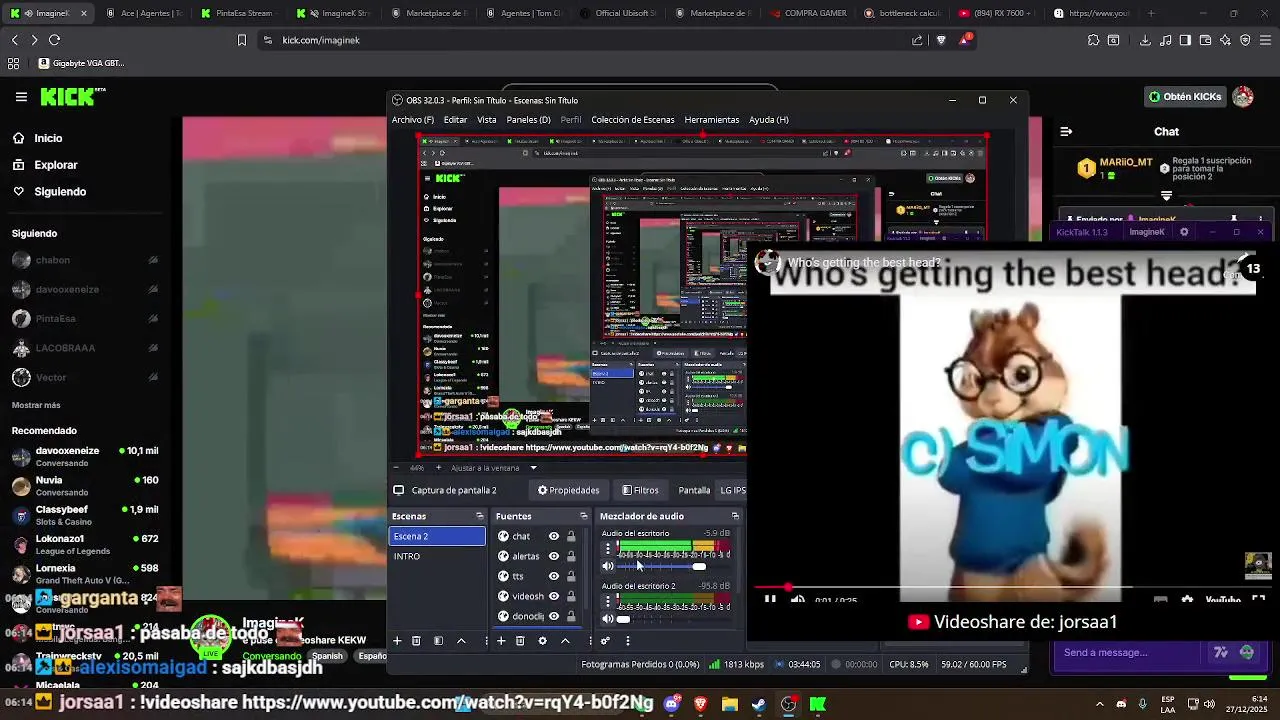Open source properties gear in Fuentes toolbar

542,641
